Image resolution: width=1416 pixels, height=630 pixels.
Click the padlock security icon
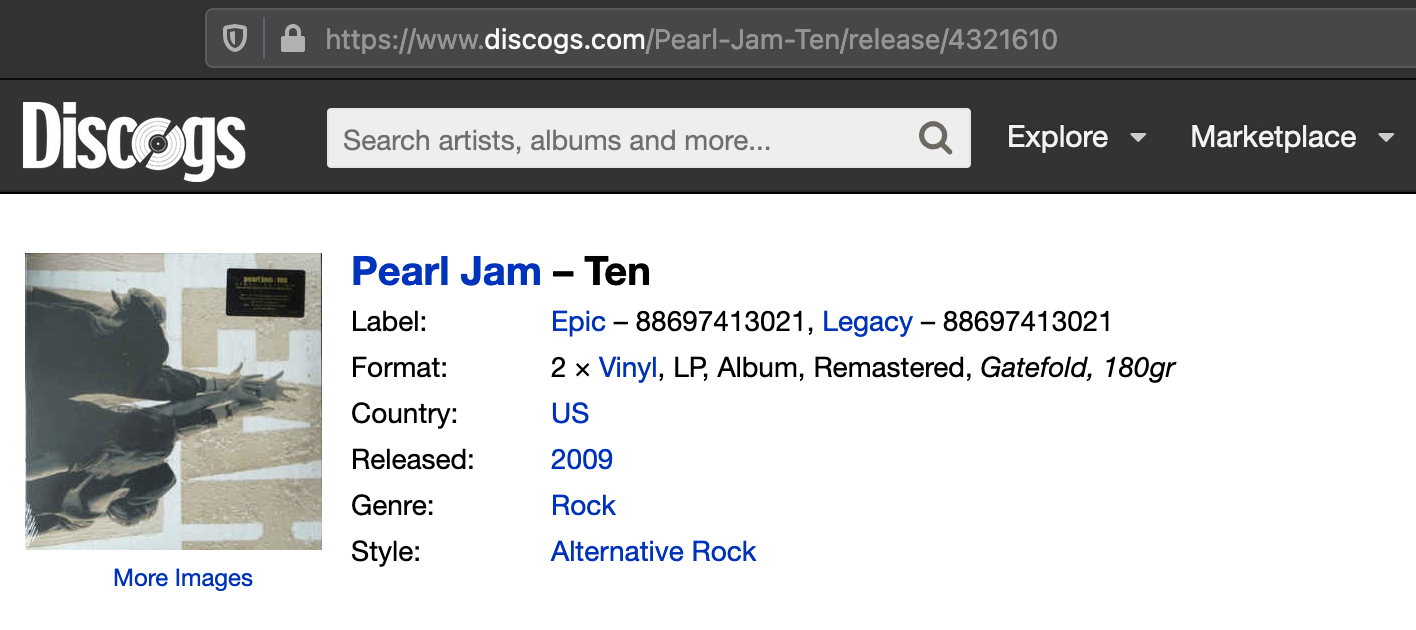tap(293, 38)
